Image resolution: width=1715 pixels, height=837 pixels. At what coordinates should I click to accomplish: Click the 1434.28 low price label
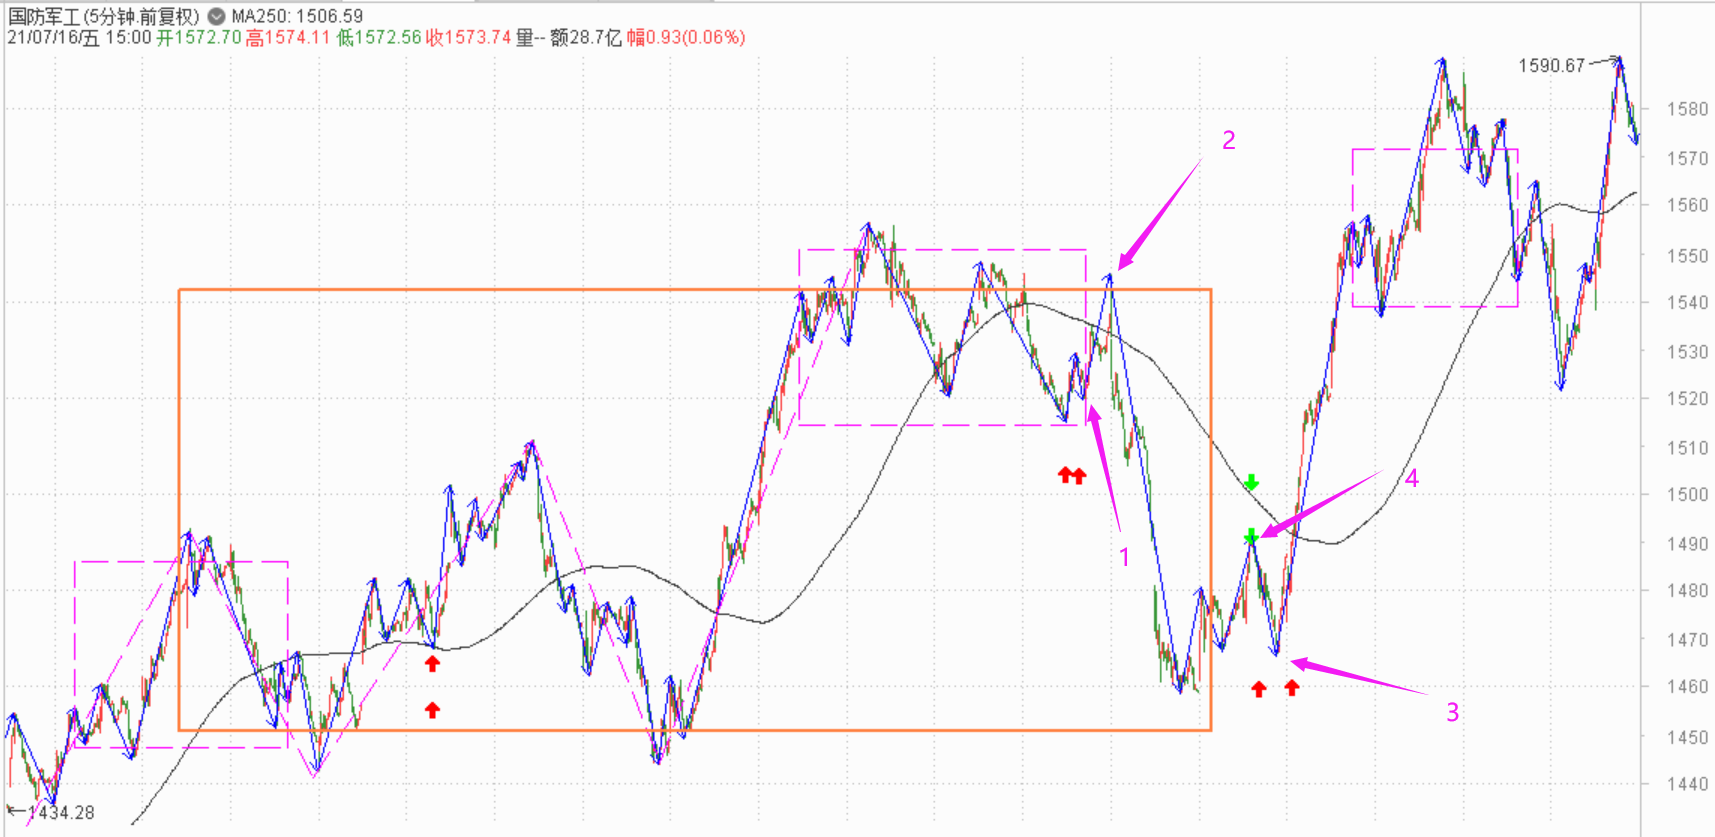[61, 813]
